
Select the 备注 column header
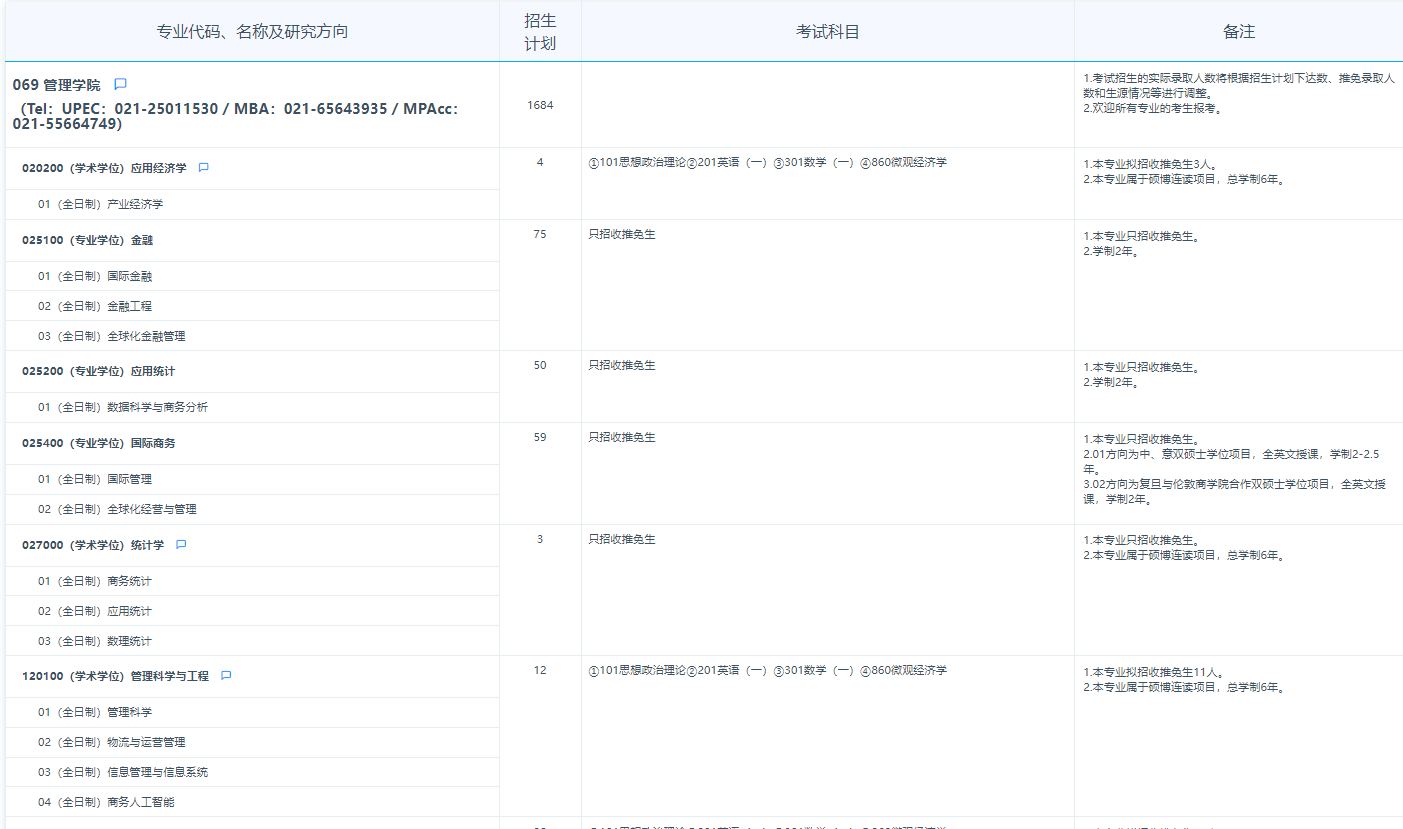[1238, 32]
